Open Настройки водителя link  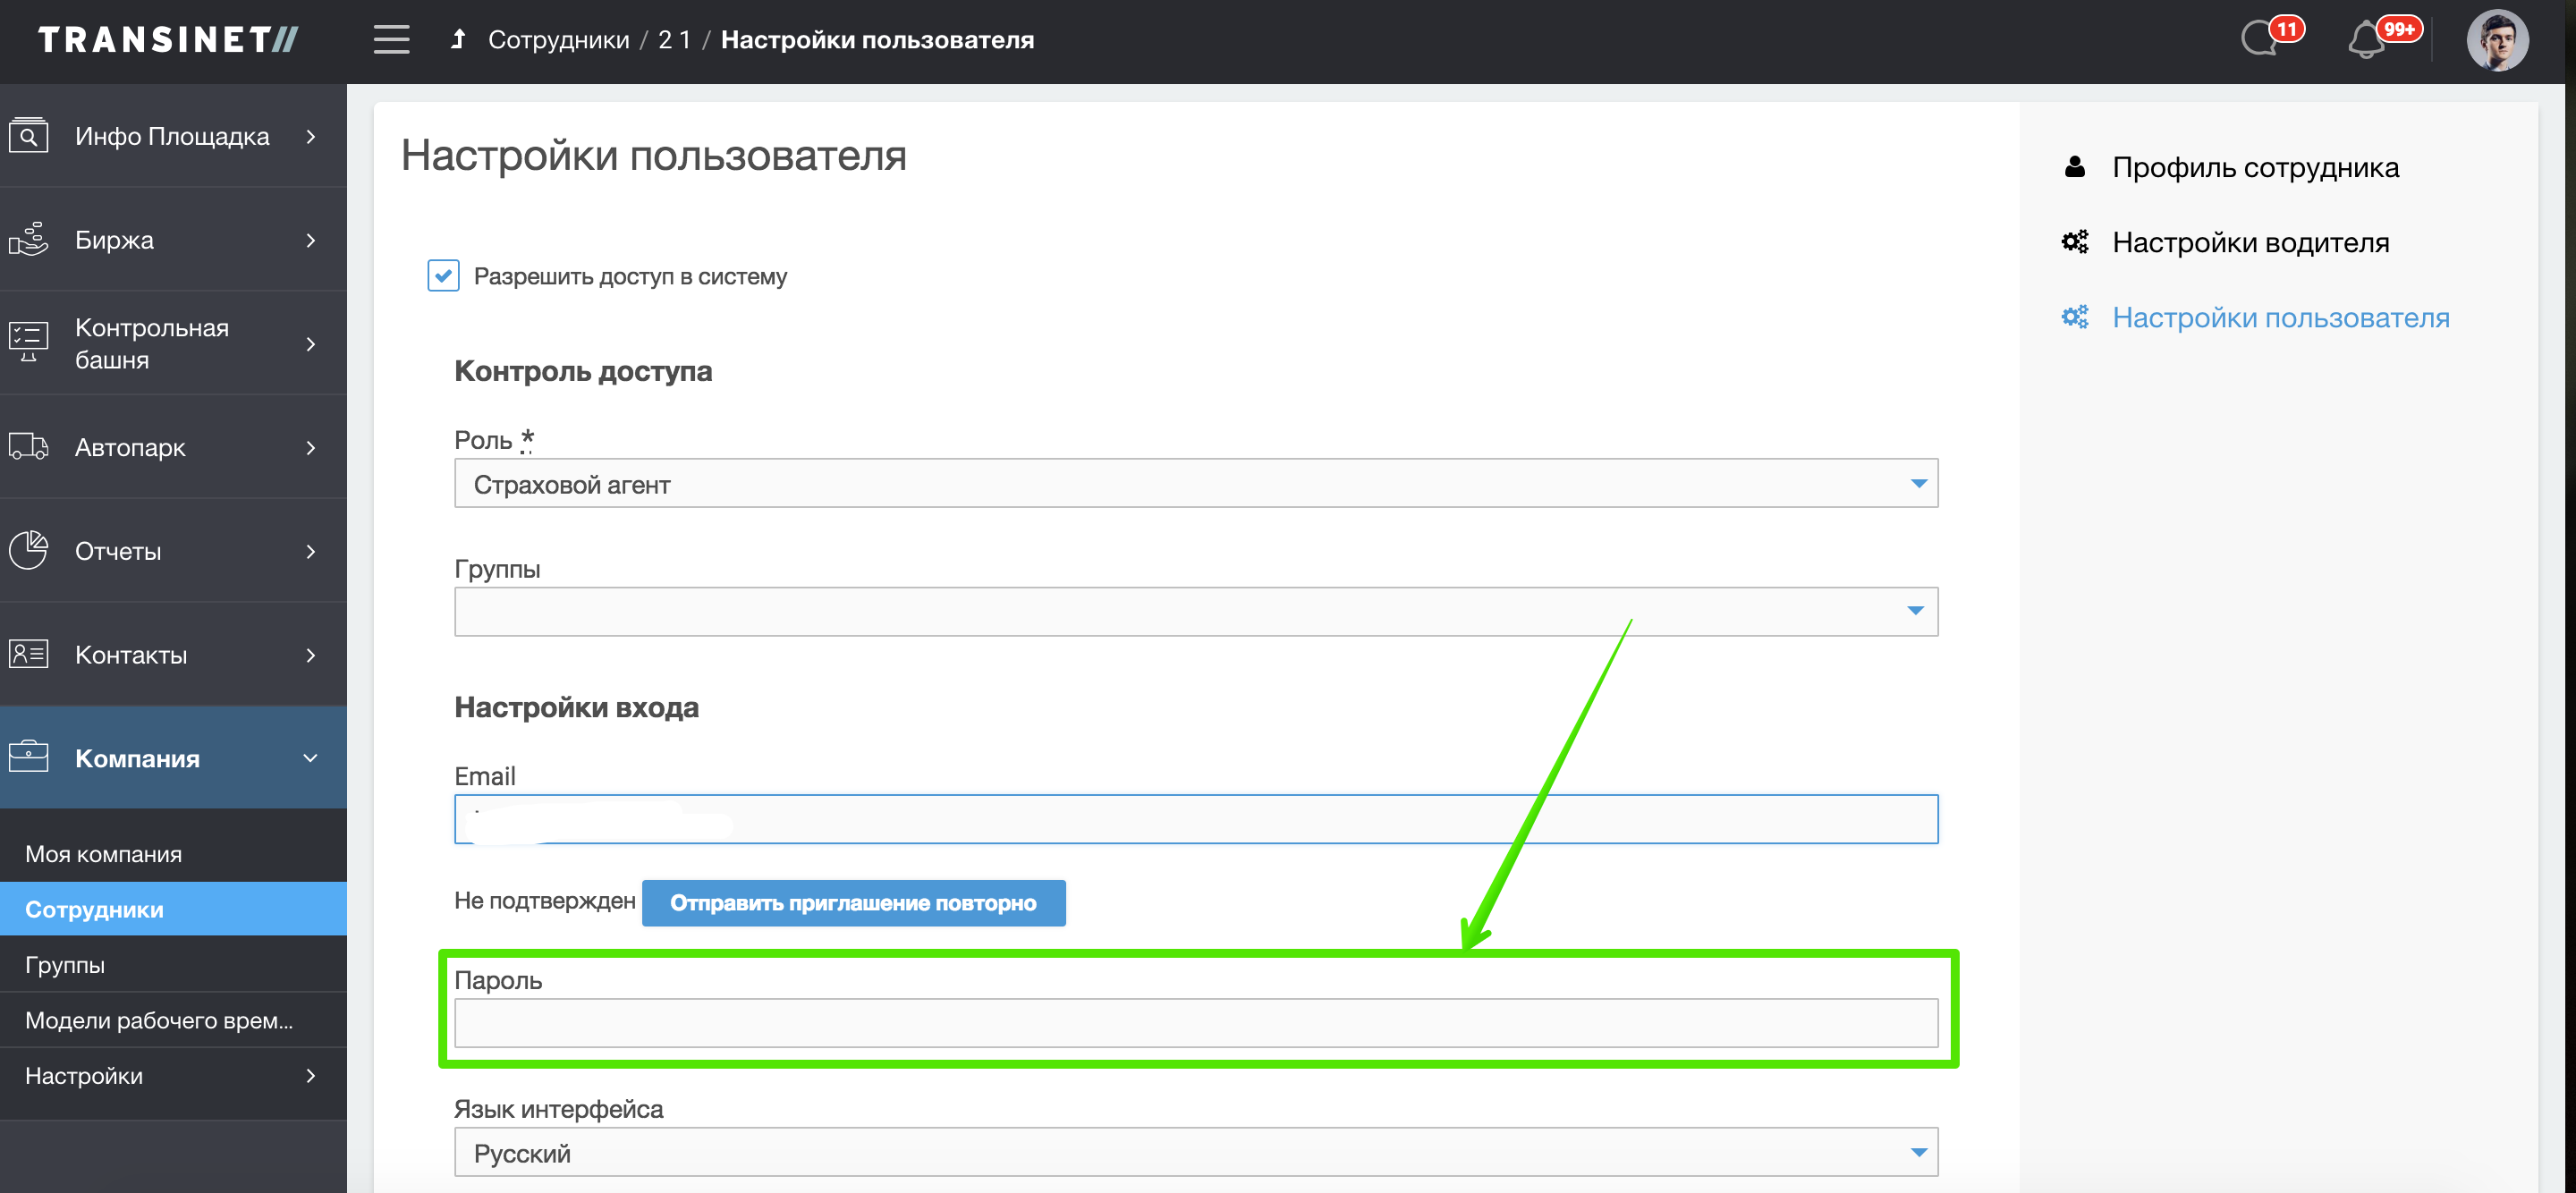point(2250,243)
